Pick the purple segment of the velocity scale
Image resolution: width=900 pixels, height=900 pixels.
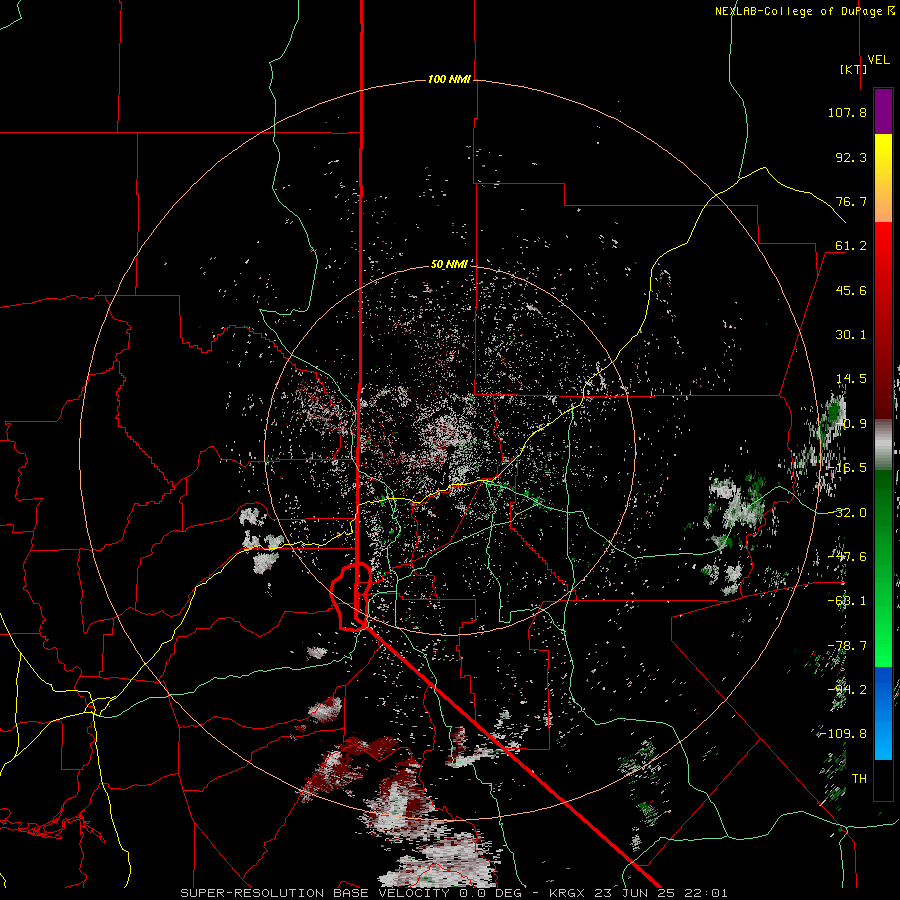pos(883,111)
